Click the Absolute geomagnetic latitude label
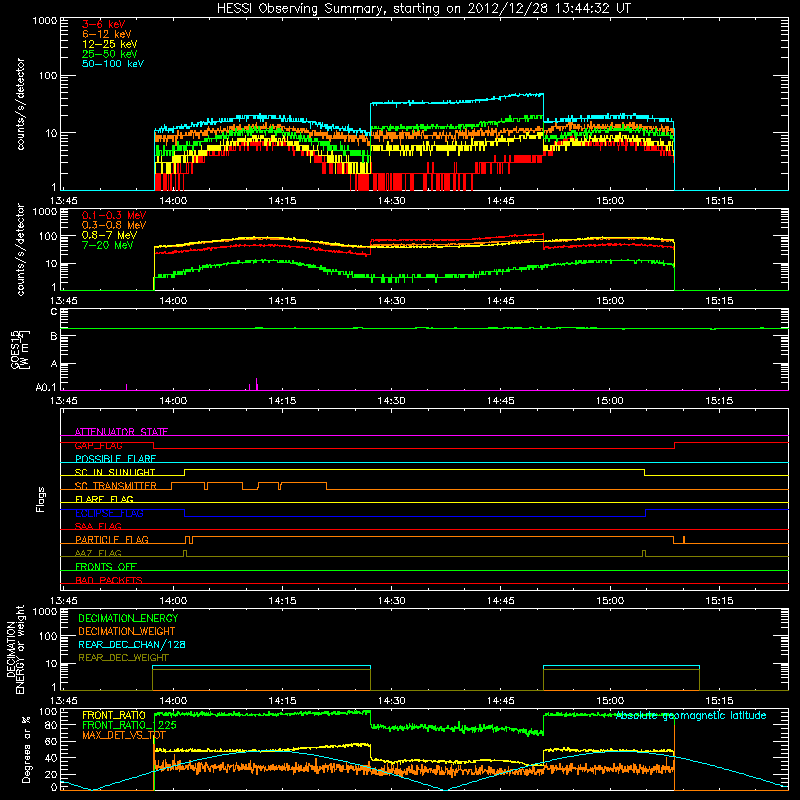This screenshot has width=800, height=800. [691, 715]
